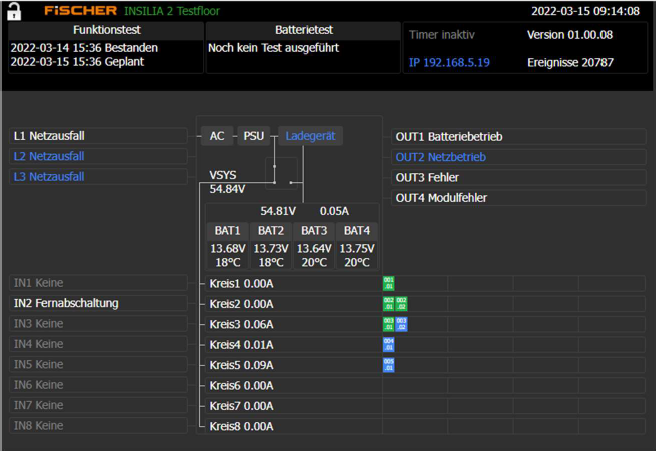
Task: Select blue luminaire icon in Kreis4 row
Action: coord(388,344)
